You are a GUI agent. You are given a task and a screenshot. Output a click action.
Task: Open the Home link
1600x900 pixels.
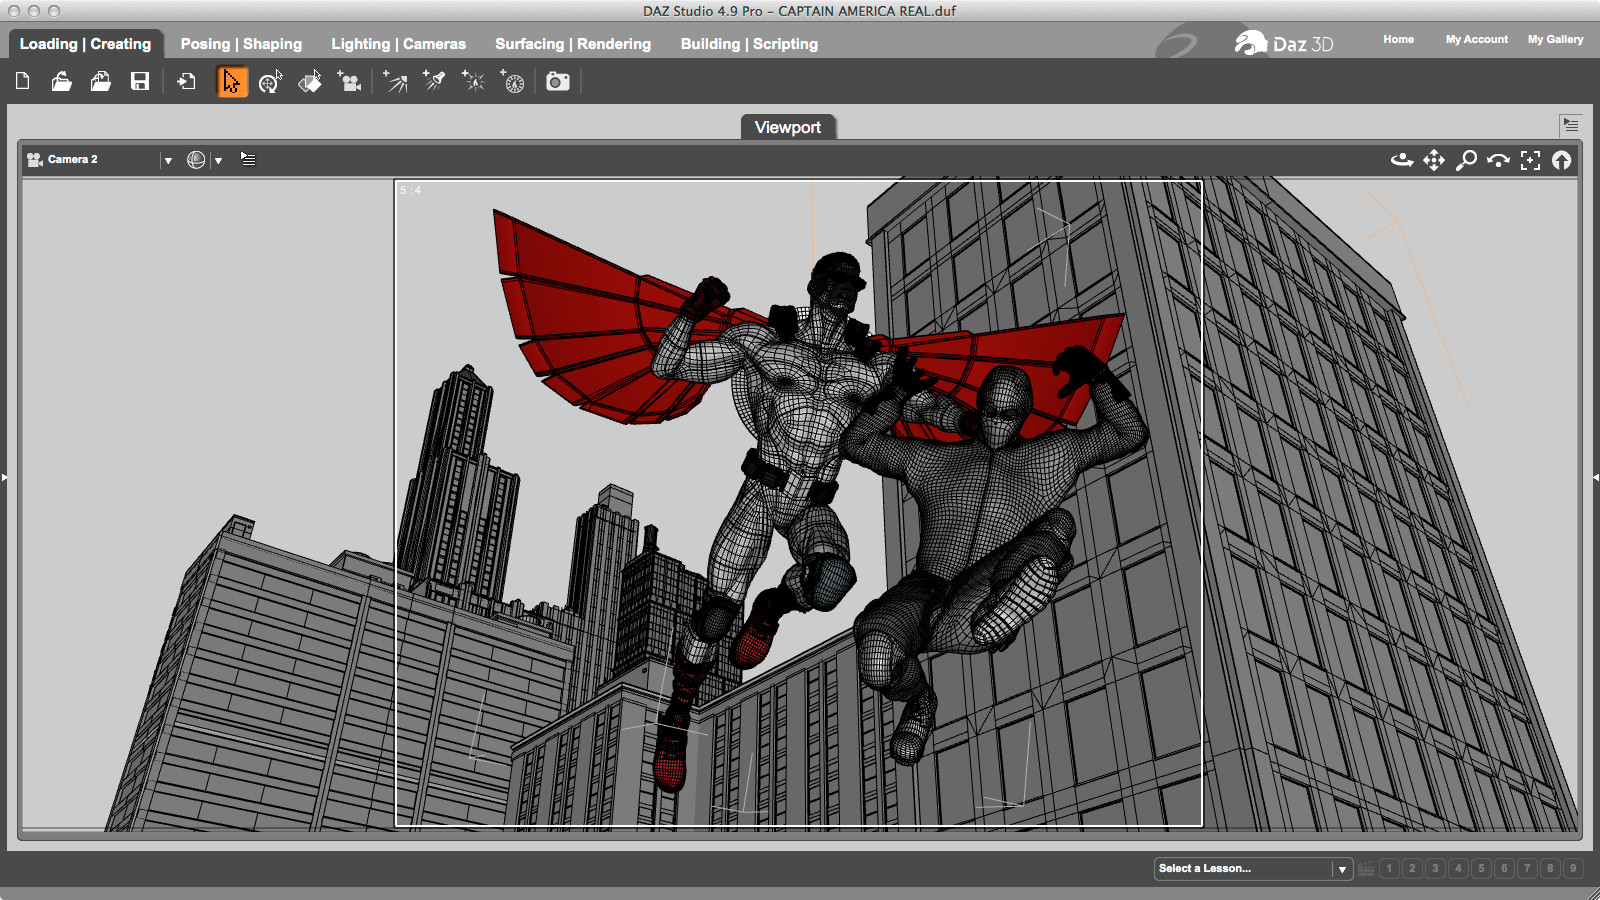coord(1398,39)
